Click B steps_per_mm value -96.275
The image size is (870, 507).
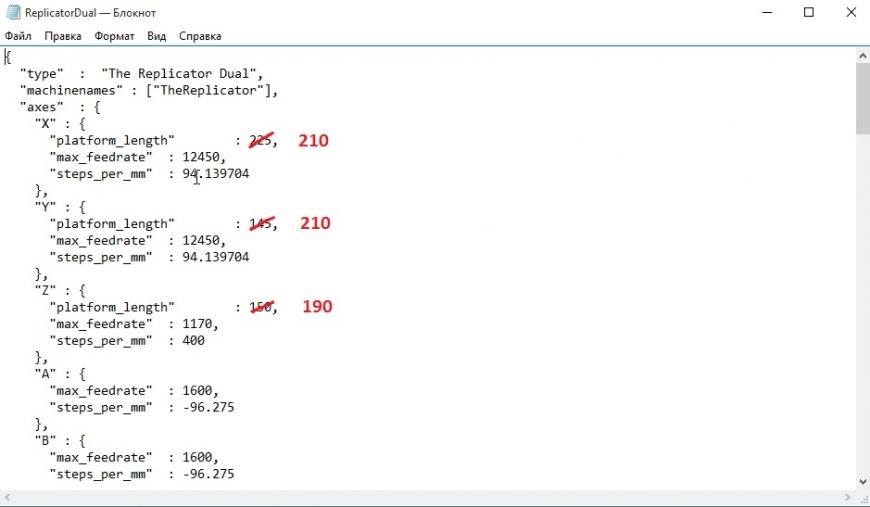(x=209, y=474)
